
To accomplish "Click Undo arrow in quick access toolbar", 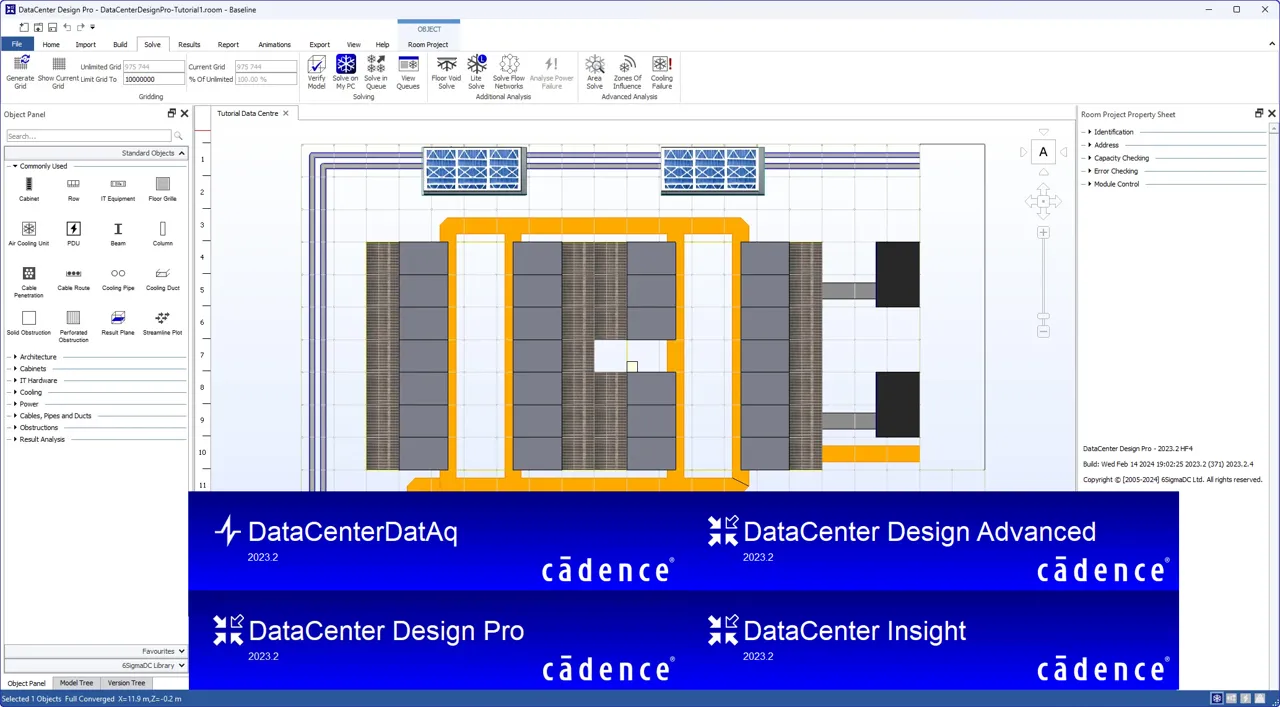I will pos(66,27).
